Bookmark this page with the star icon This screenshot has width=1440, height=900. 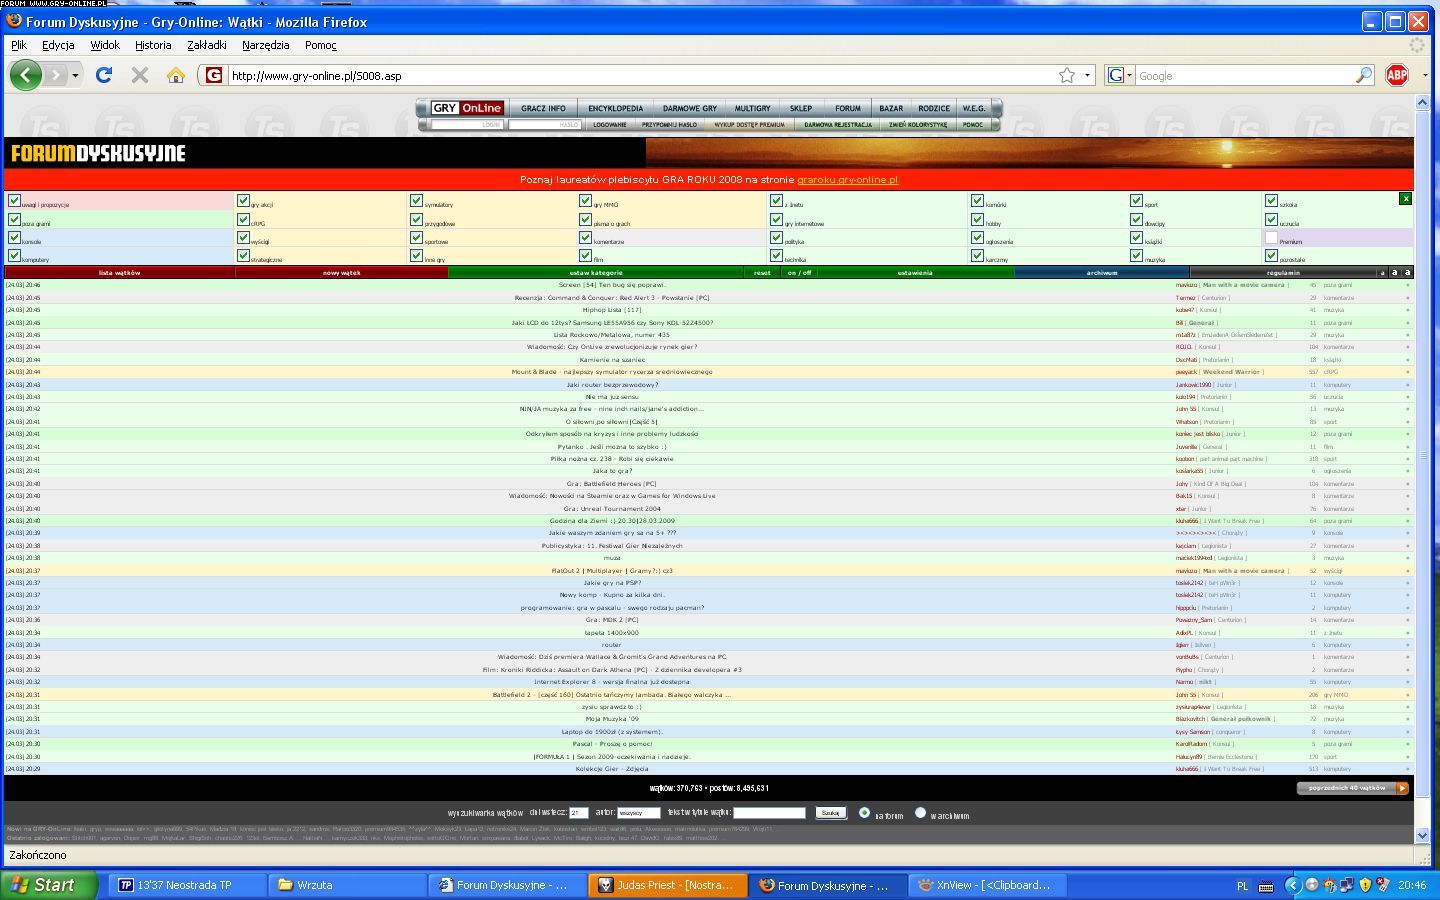point(1067,75)
